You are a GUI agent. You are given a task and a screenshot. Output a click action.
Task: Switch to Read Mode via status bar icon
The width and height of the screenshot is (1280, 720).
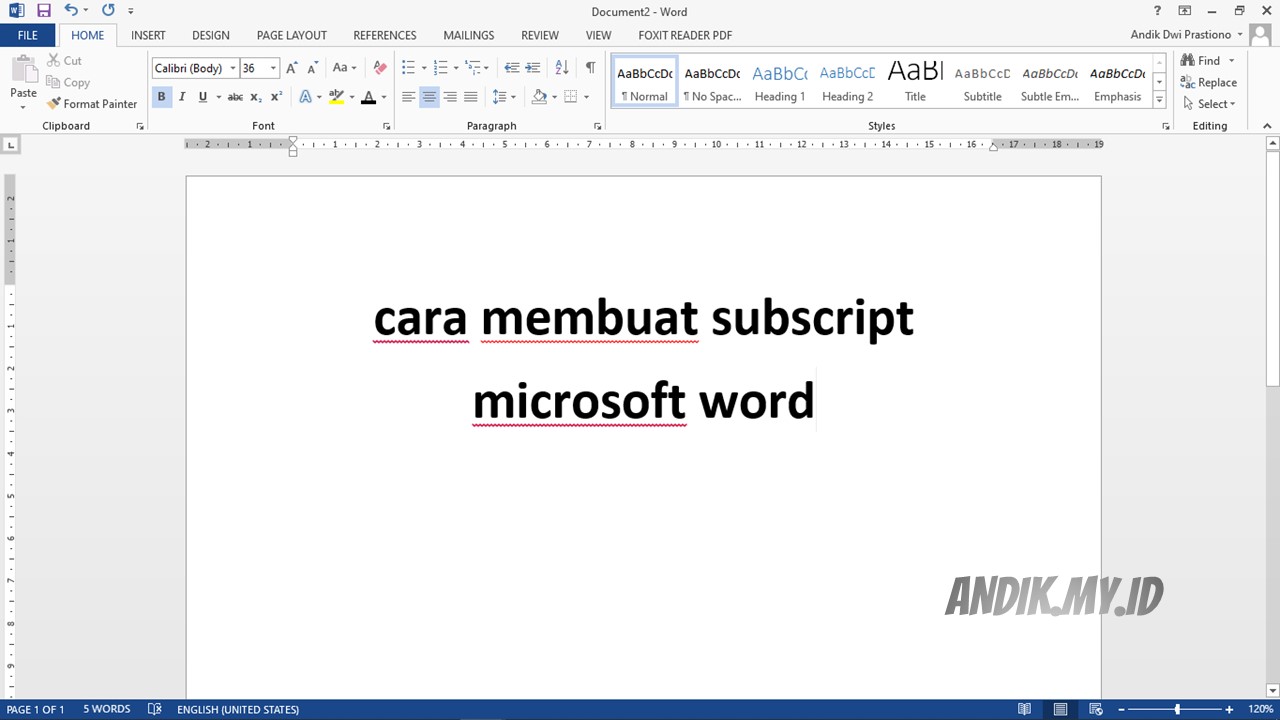(x=1024, y=708)
